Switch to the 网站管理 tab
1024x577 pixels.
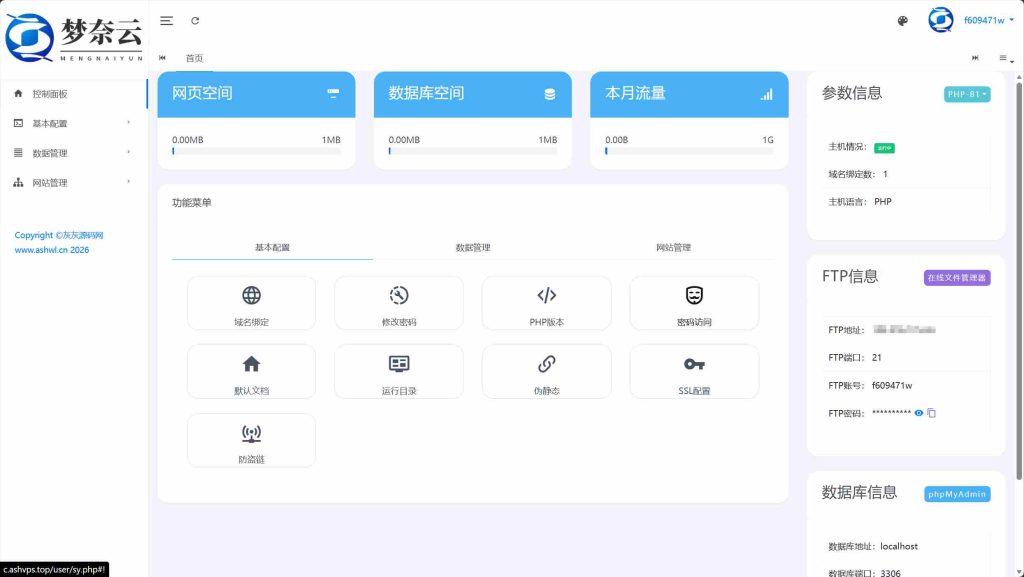click(x=673, y=247)
